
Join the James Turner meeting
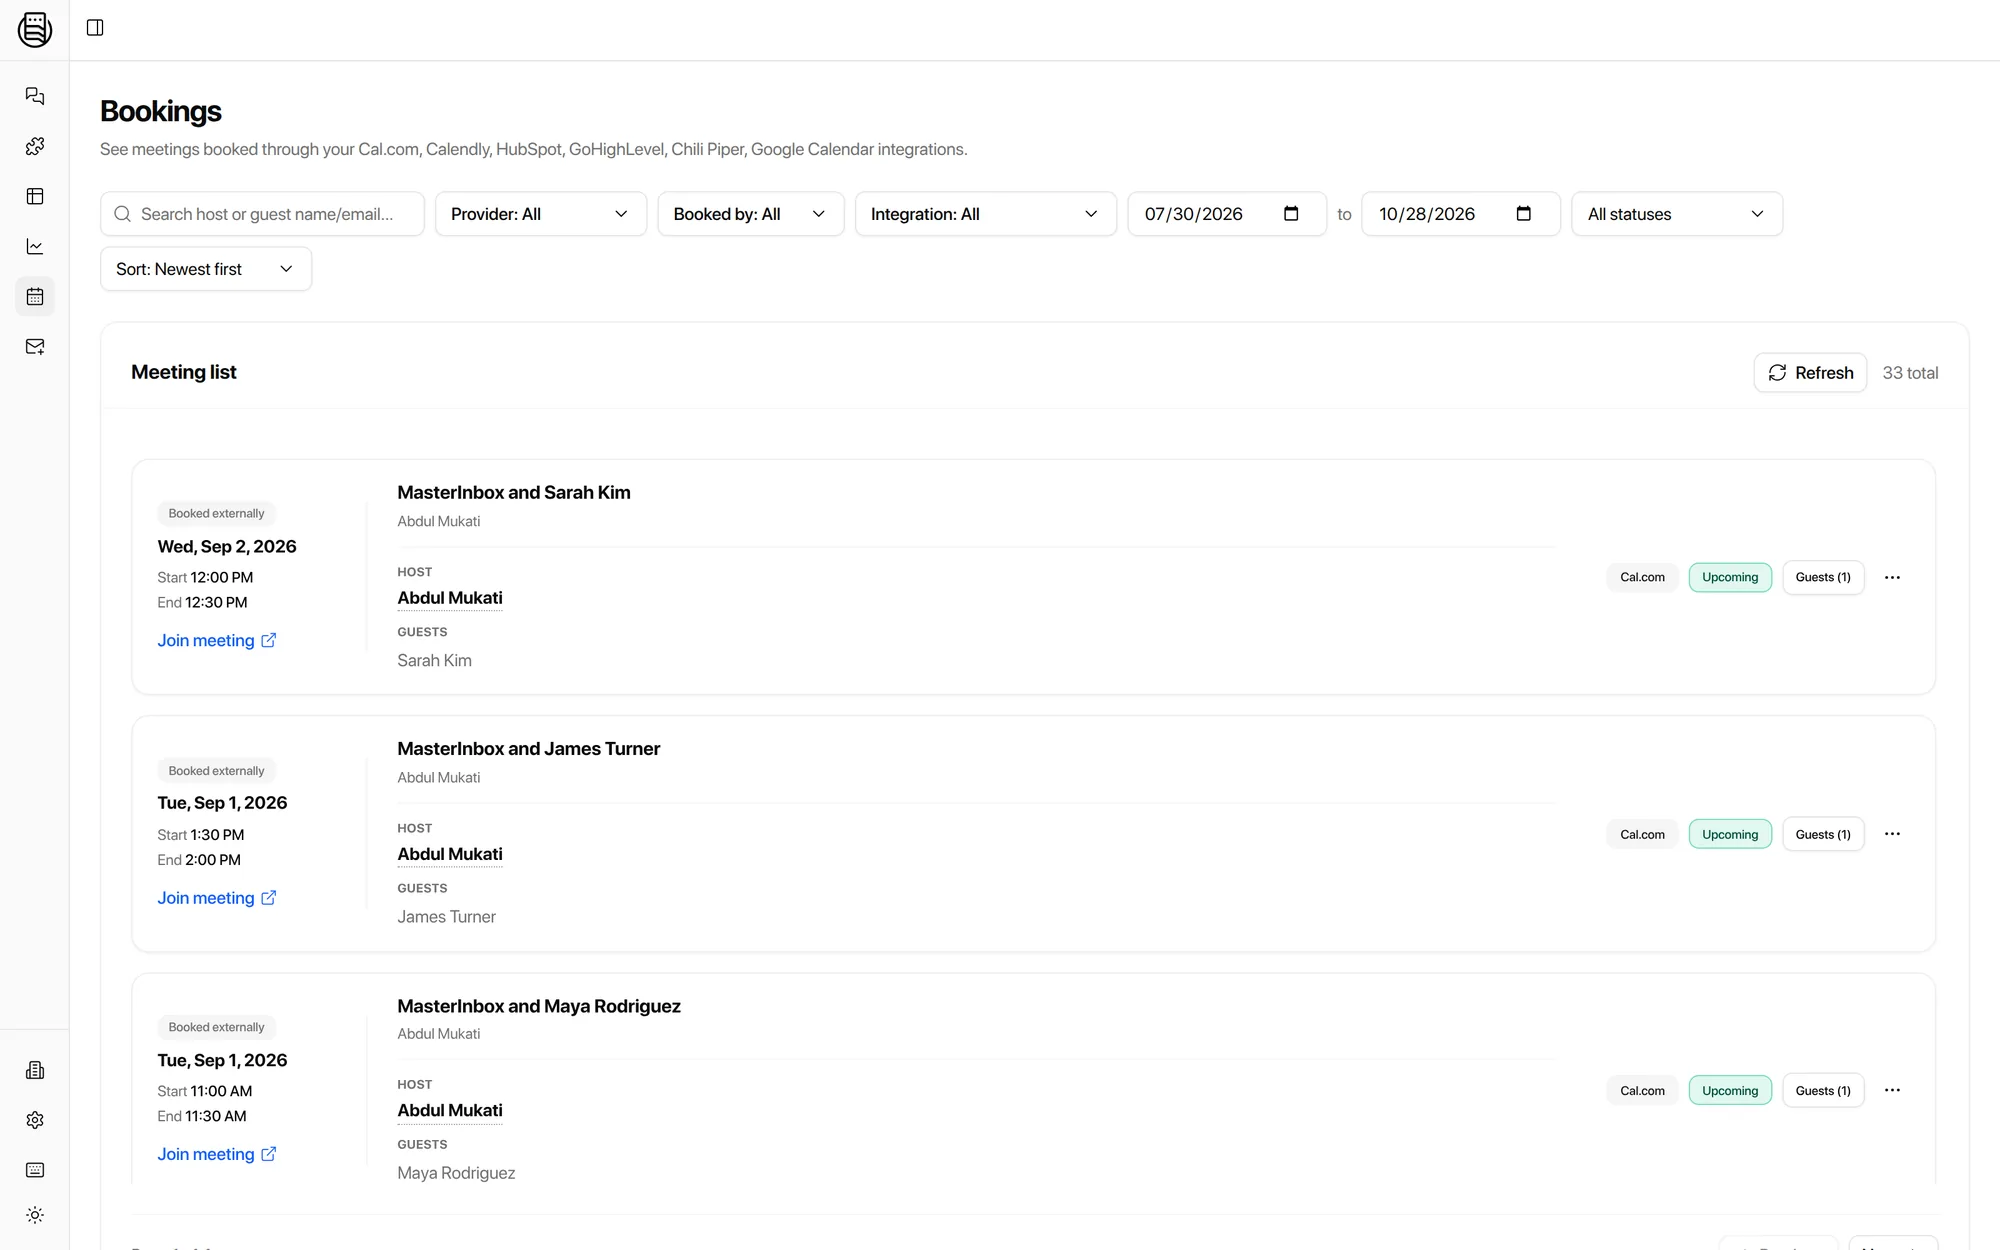[217, 897]
